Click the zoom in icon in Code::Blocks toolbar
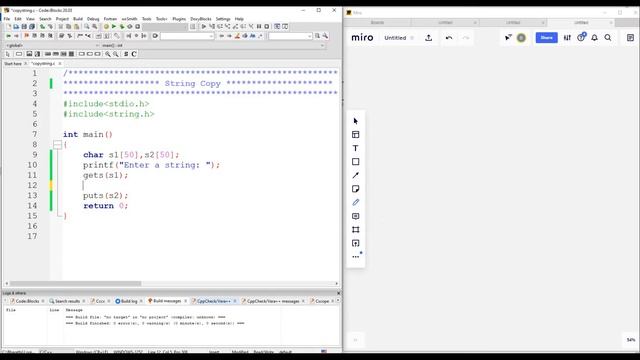This screenshot has height=360, width=640. (108, 54)
